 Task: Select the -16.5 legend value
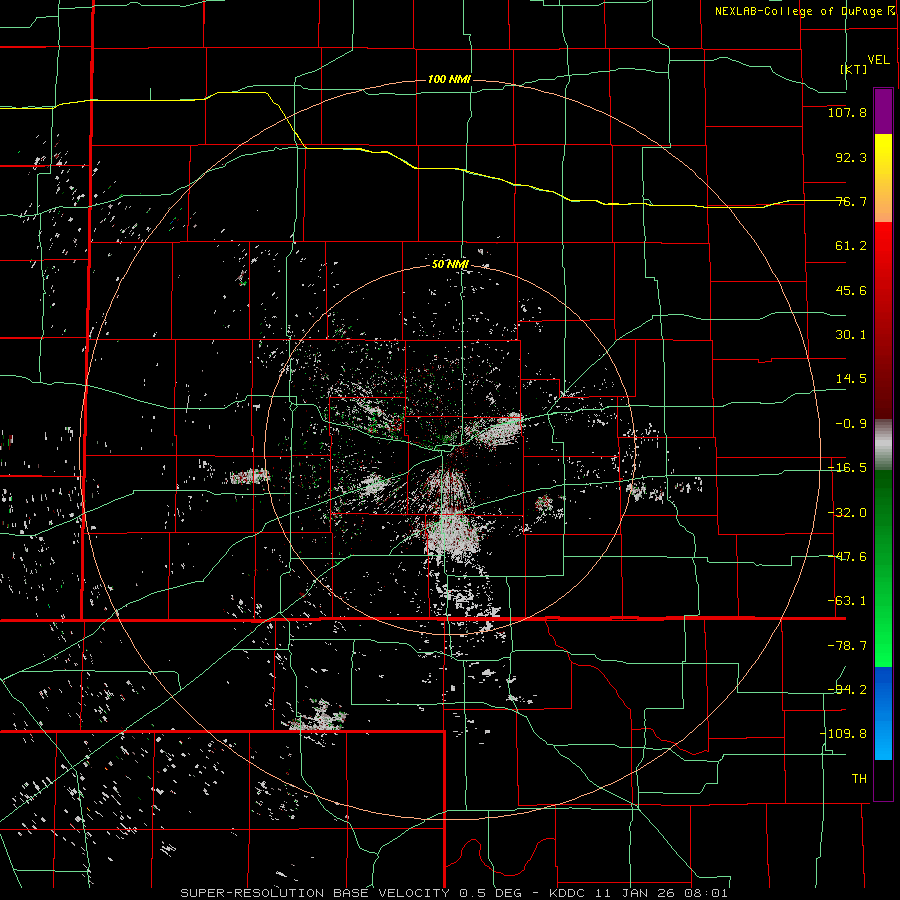pyautogui.click(x=847, y=468)
